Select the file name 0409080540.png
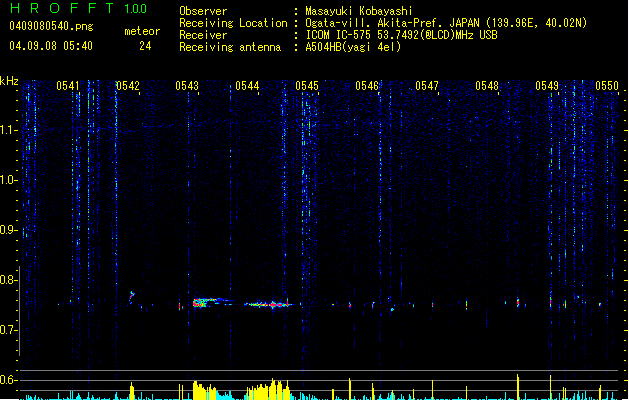Viewport: 629px width, 400px height. [51, 26]
